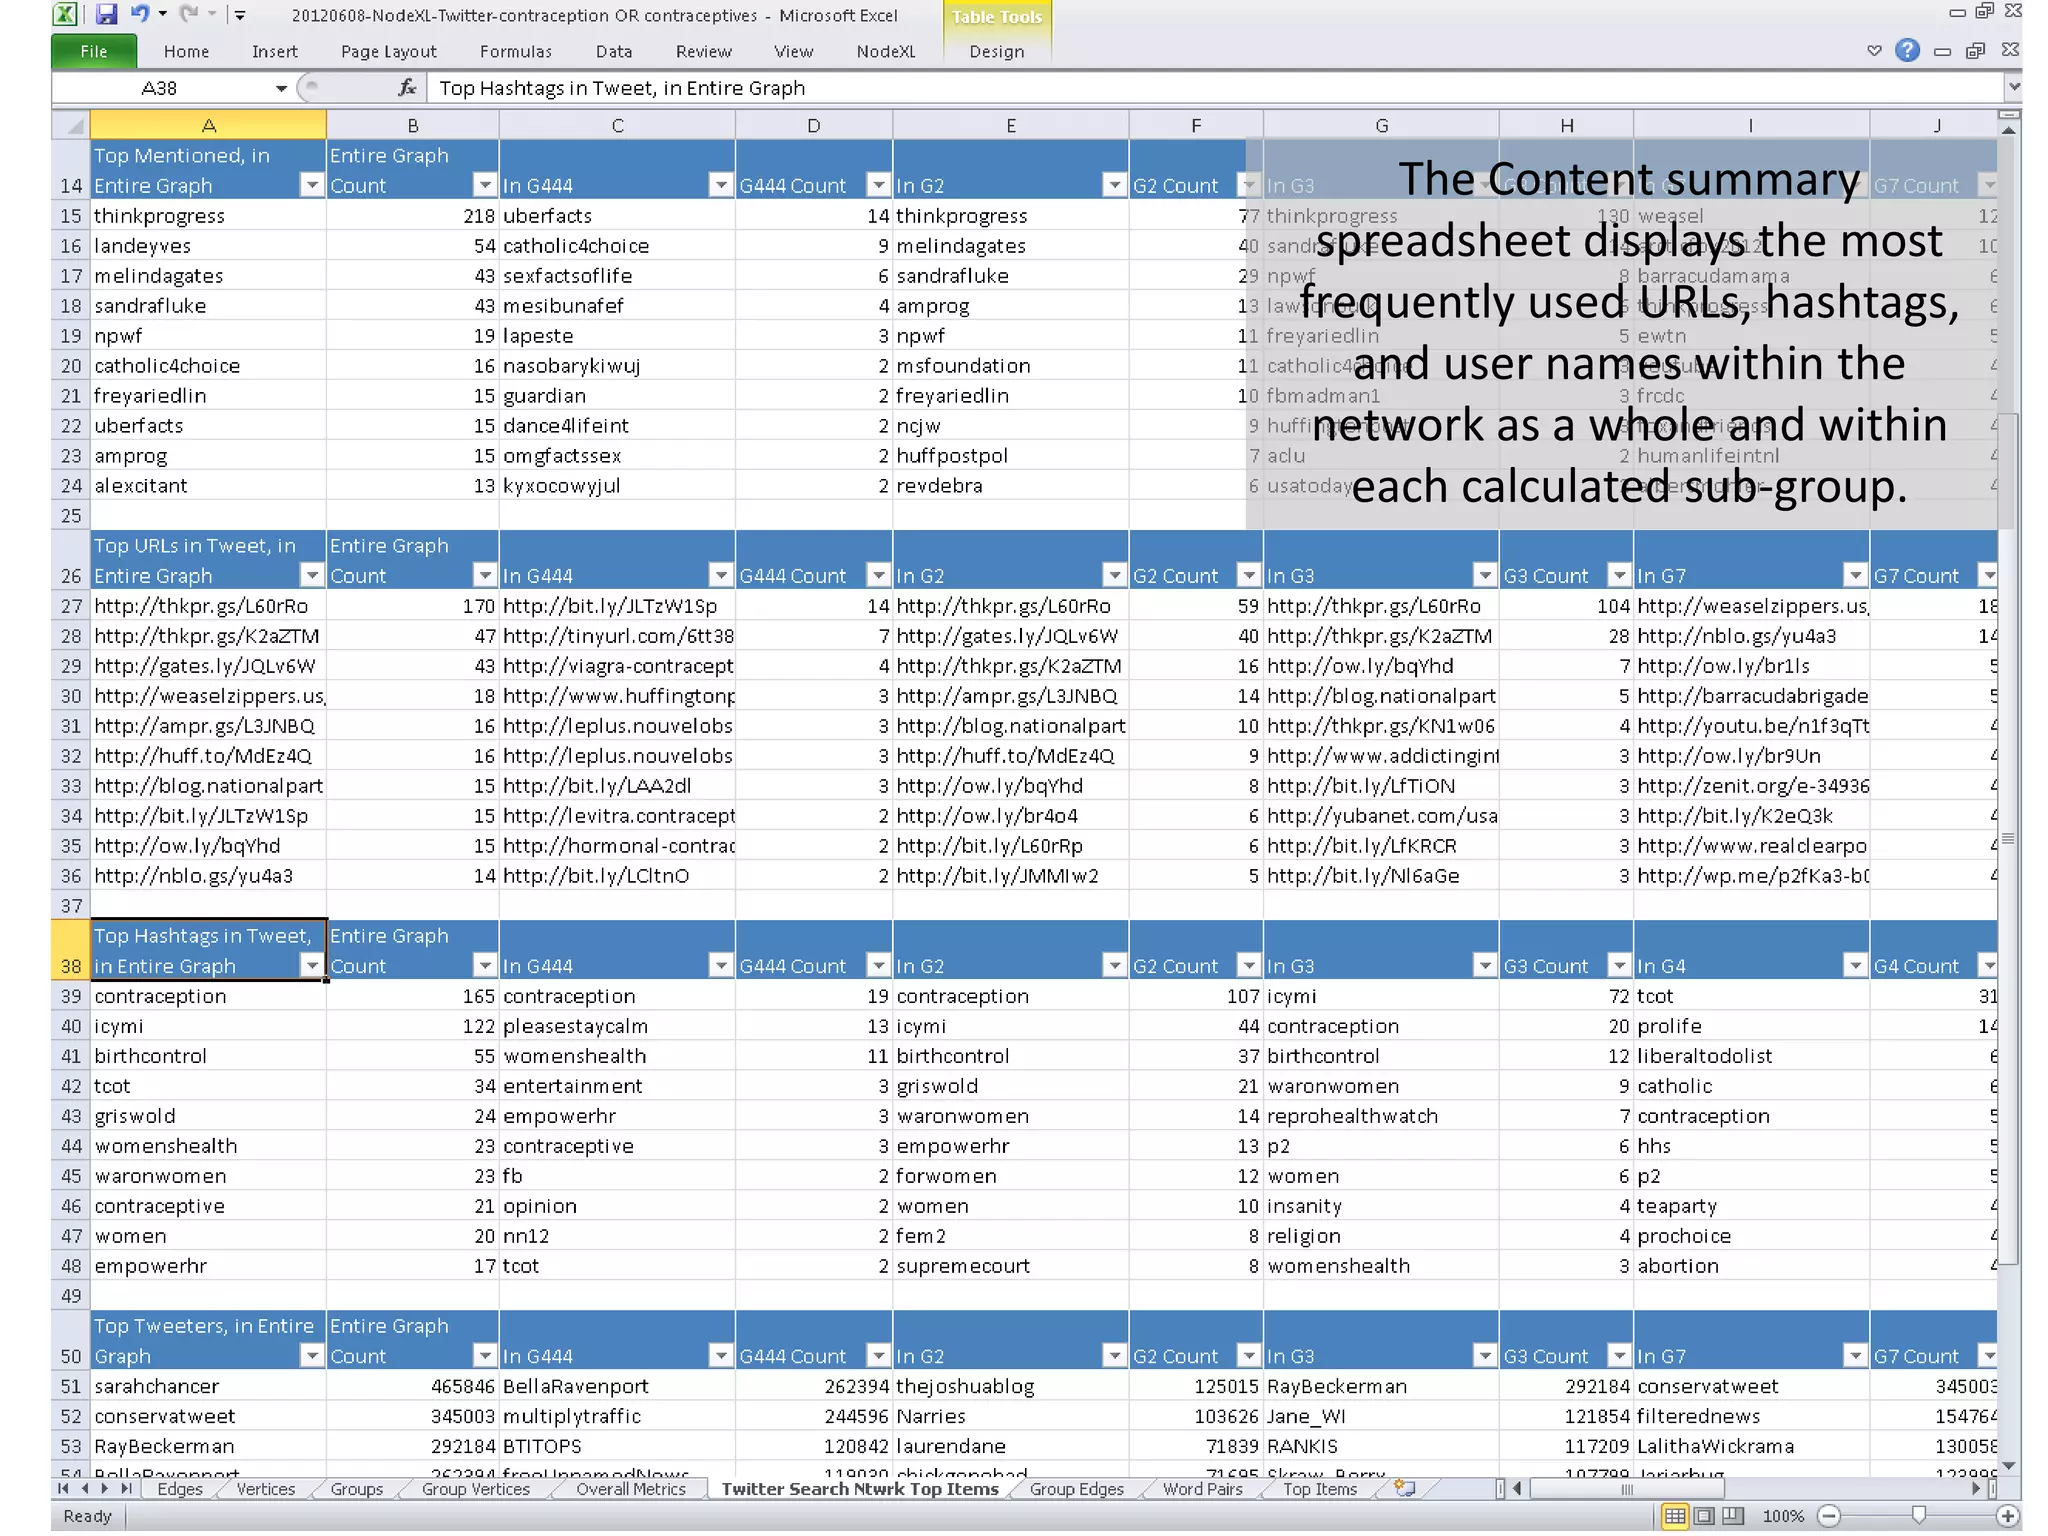This screenshot has height=1536, width=2048.
Task: Go to last sheet with tab scroll arrow
Action: click(126, 1488)
